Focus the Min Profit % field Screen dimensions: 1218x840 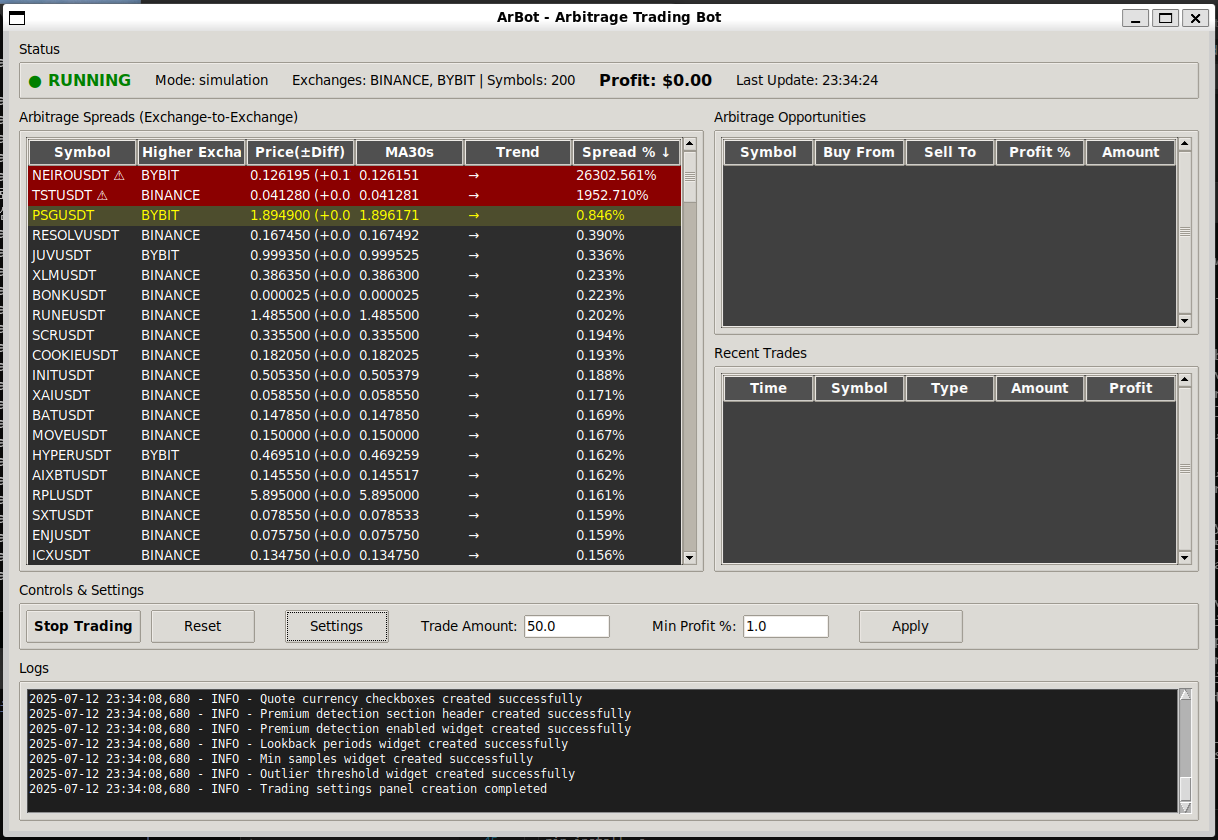coord(786,626)
